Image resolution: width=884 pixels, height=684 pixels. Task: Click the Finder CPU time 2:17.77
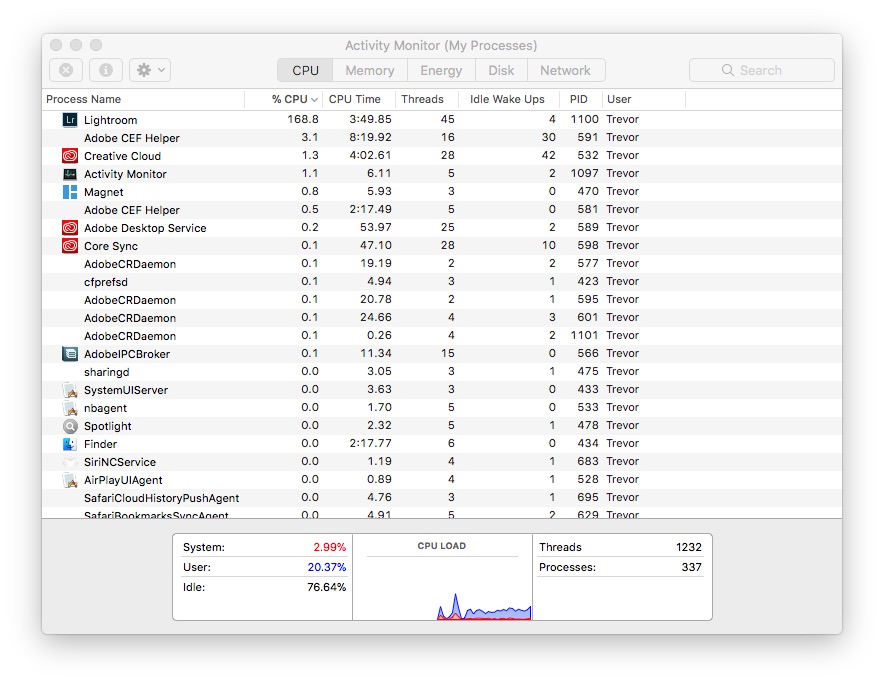370,443
